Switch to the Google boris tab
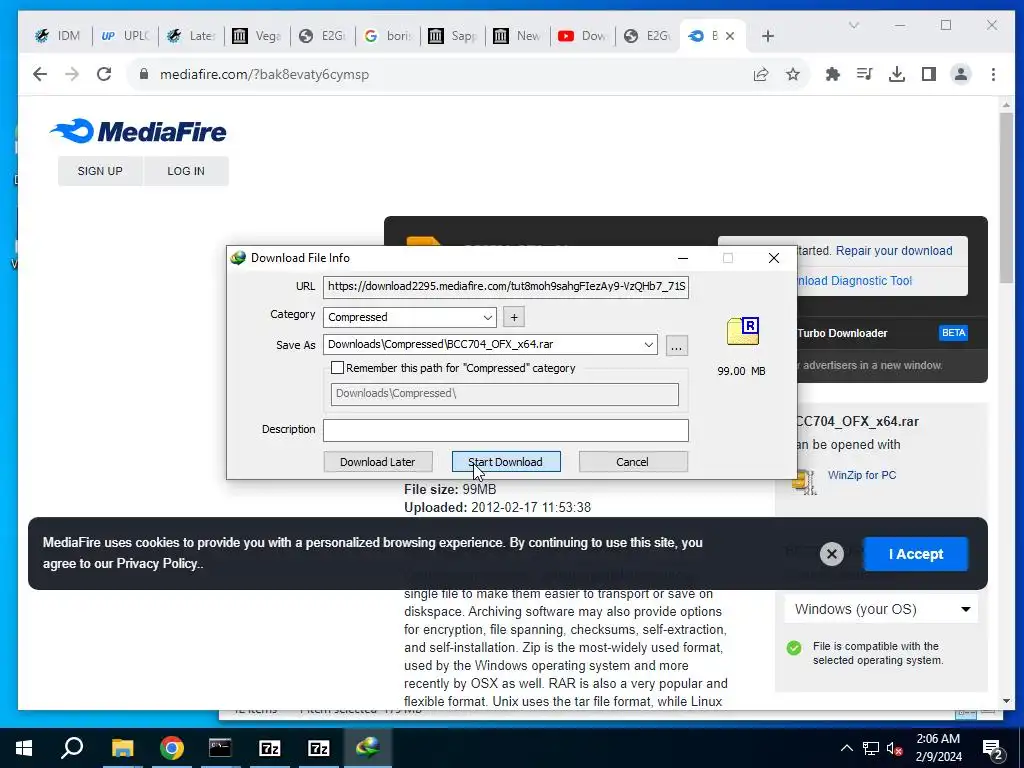 click(388, 36)
